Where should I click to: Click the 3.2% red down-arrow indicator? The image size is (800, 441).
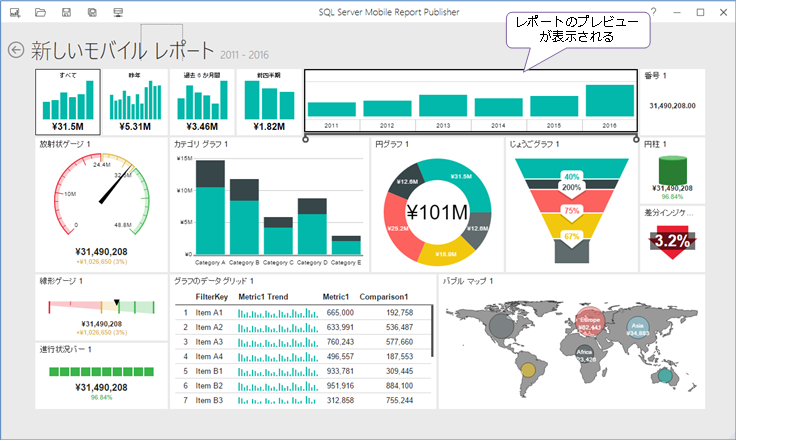pos(672,241)
